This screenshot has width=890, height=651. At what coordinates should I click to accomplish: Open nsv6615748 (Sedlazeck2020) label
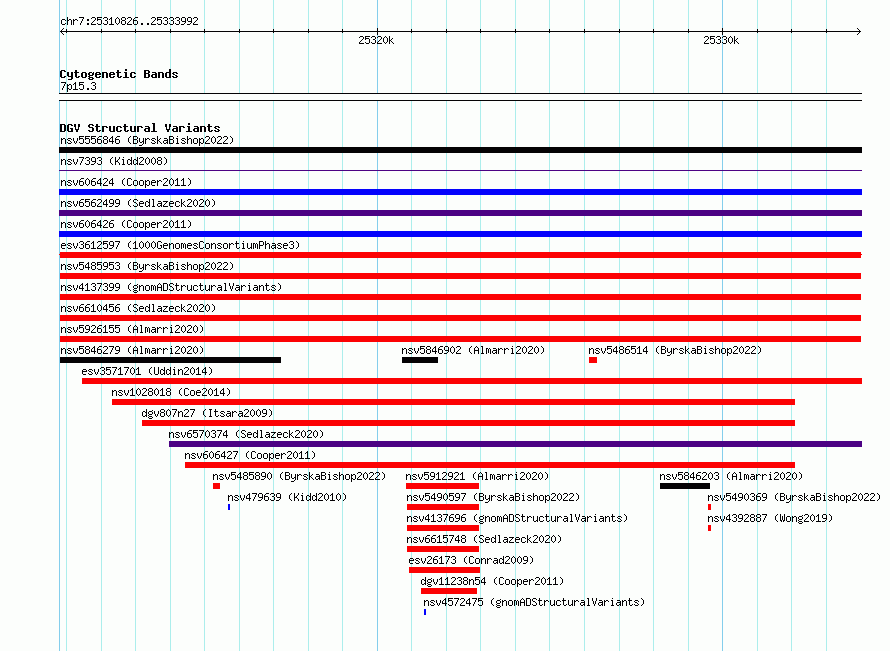click(484, 539)
